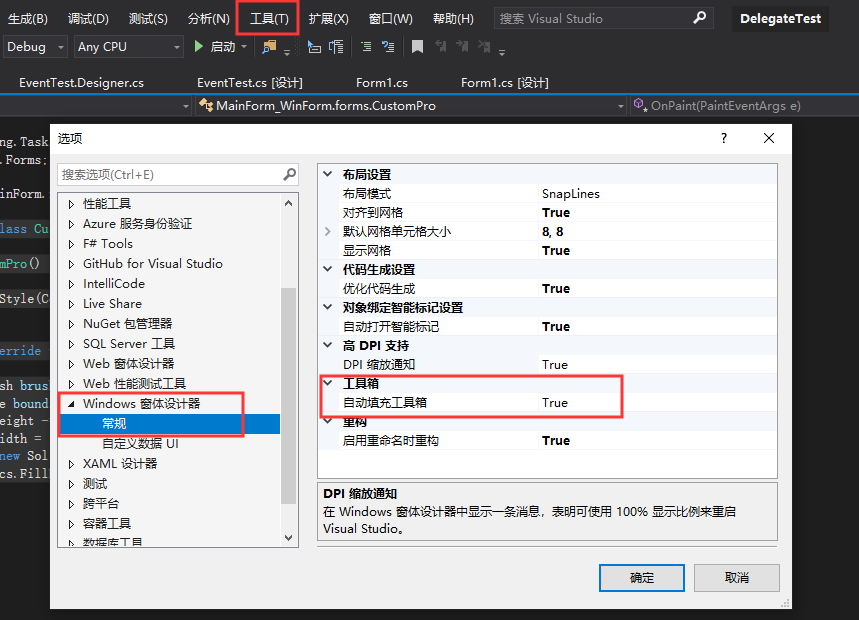Click the magnifier icon in options search box
The height and width of the screenshot is (620, 859).
tap(289, 175)
